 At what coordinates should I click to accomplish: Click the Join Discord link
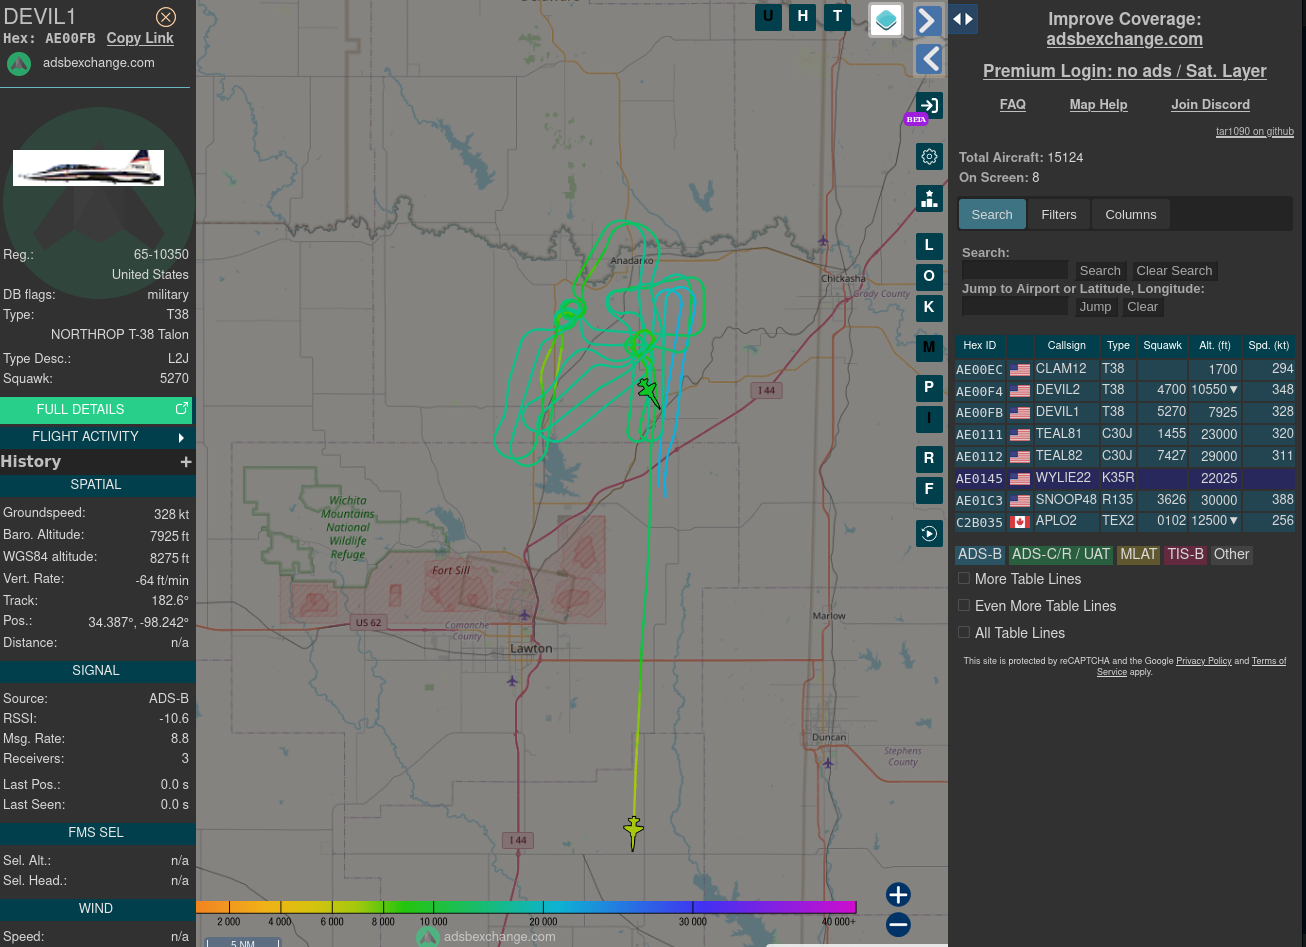click(x=1211, y=105)
